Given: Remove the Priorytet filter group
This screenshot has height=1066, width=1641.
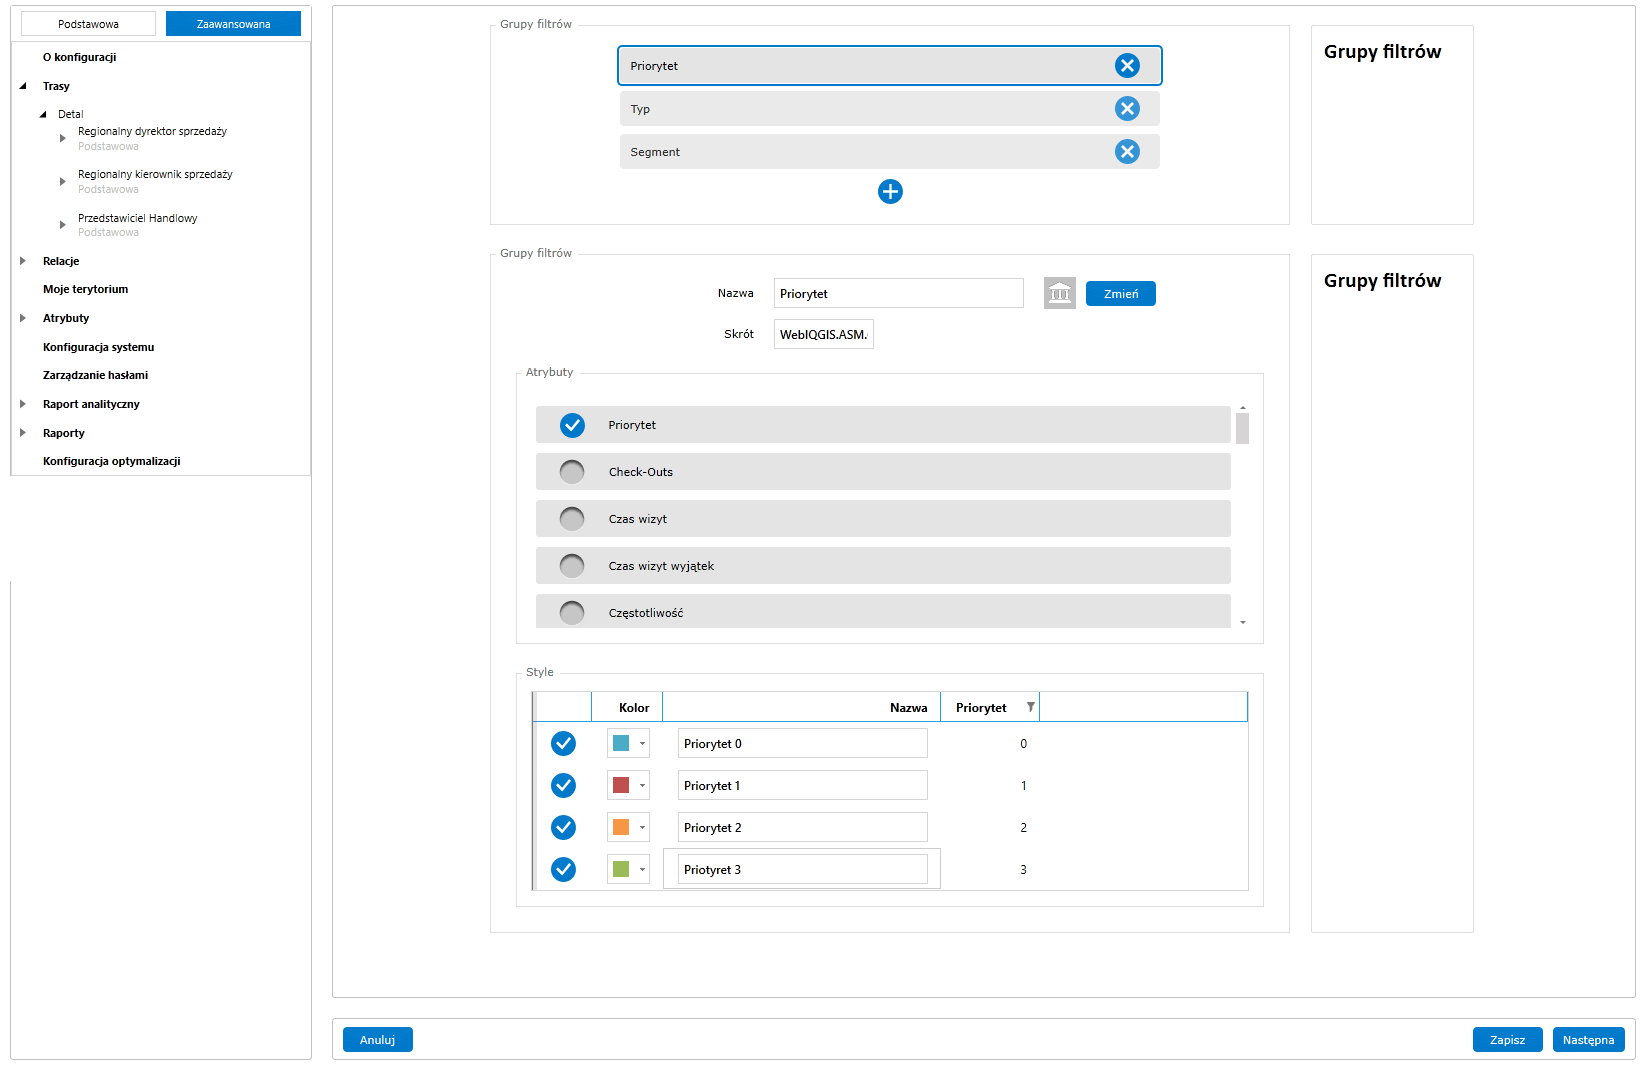Looking at the screenshot, I should 1127,66.
